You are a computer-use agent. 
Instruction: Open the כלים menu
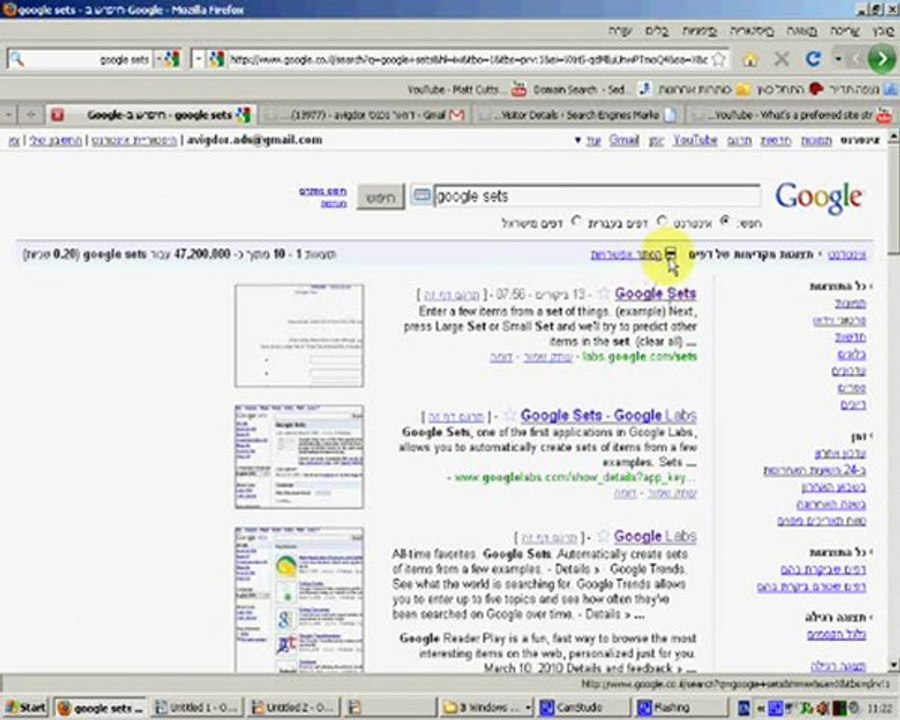[657, 30]
